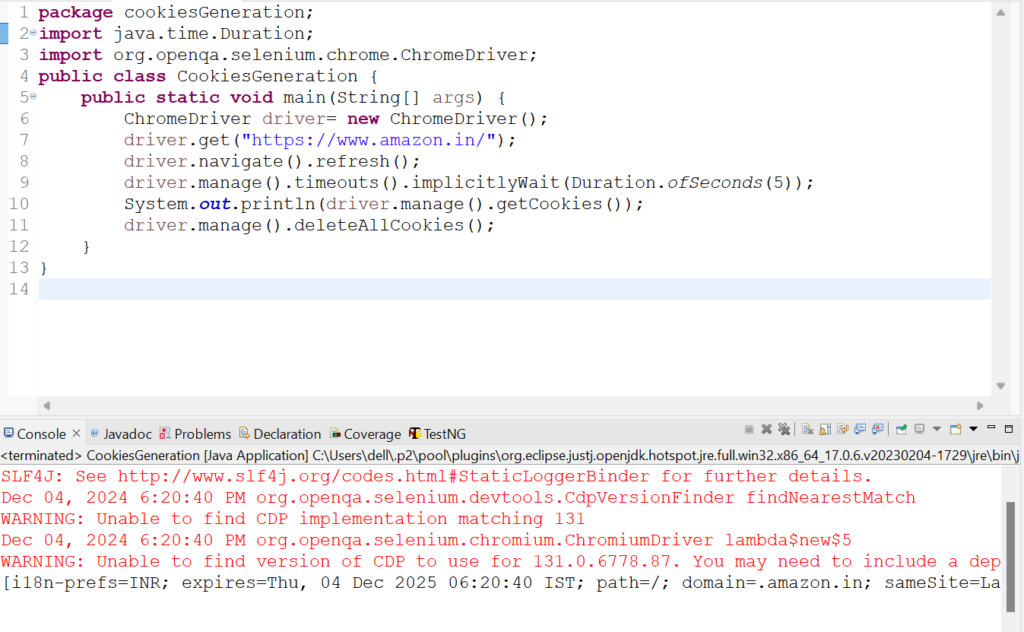Click the editor vertical scrollbar up arrow
The height and width of the screenshot is (632, 1024).
pos(1000,13)
